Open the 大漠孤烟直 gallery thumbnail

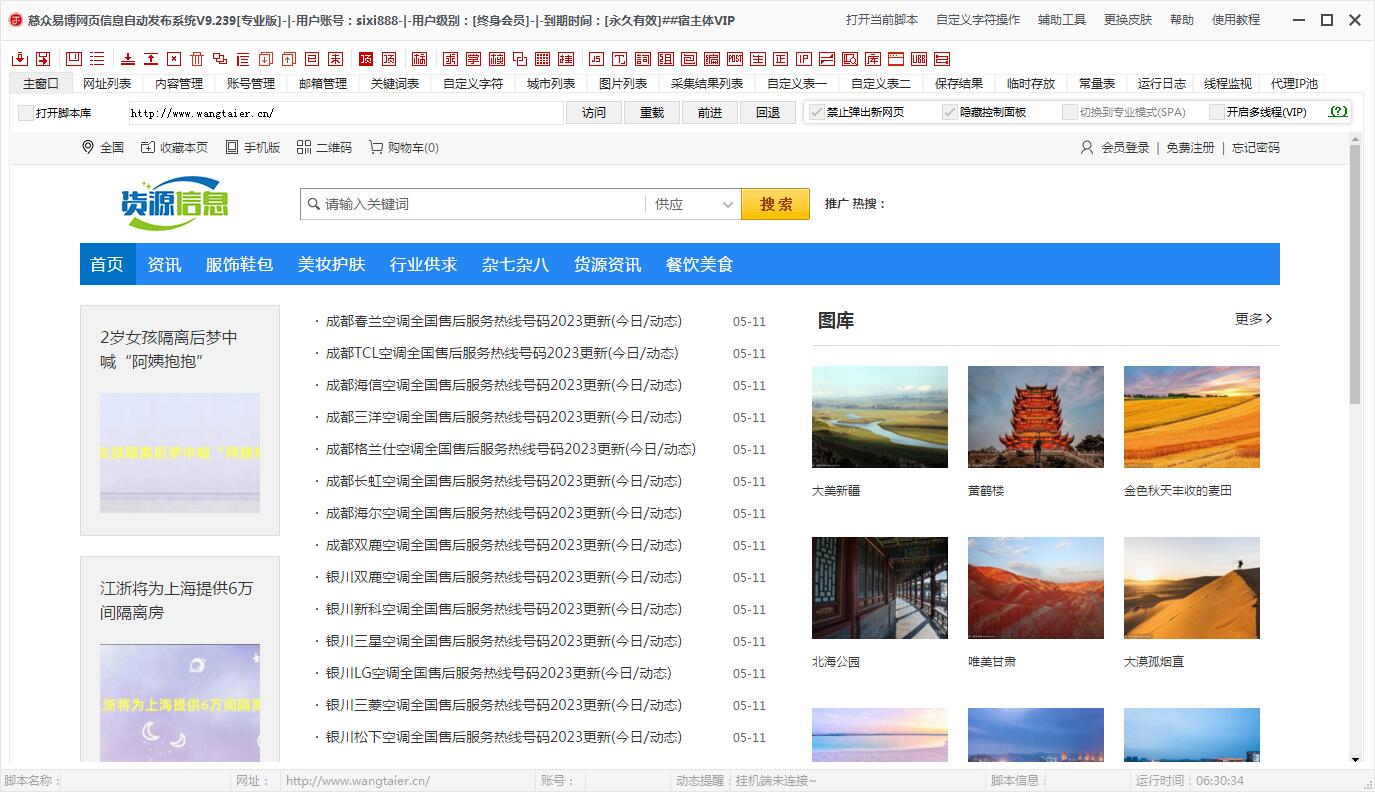1192,588
